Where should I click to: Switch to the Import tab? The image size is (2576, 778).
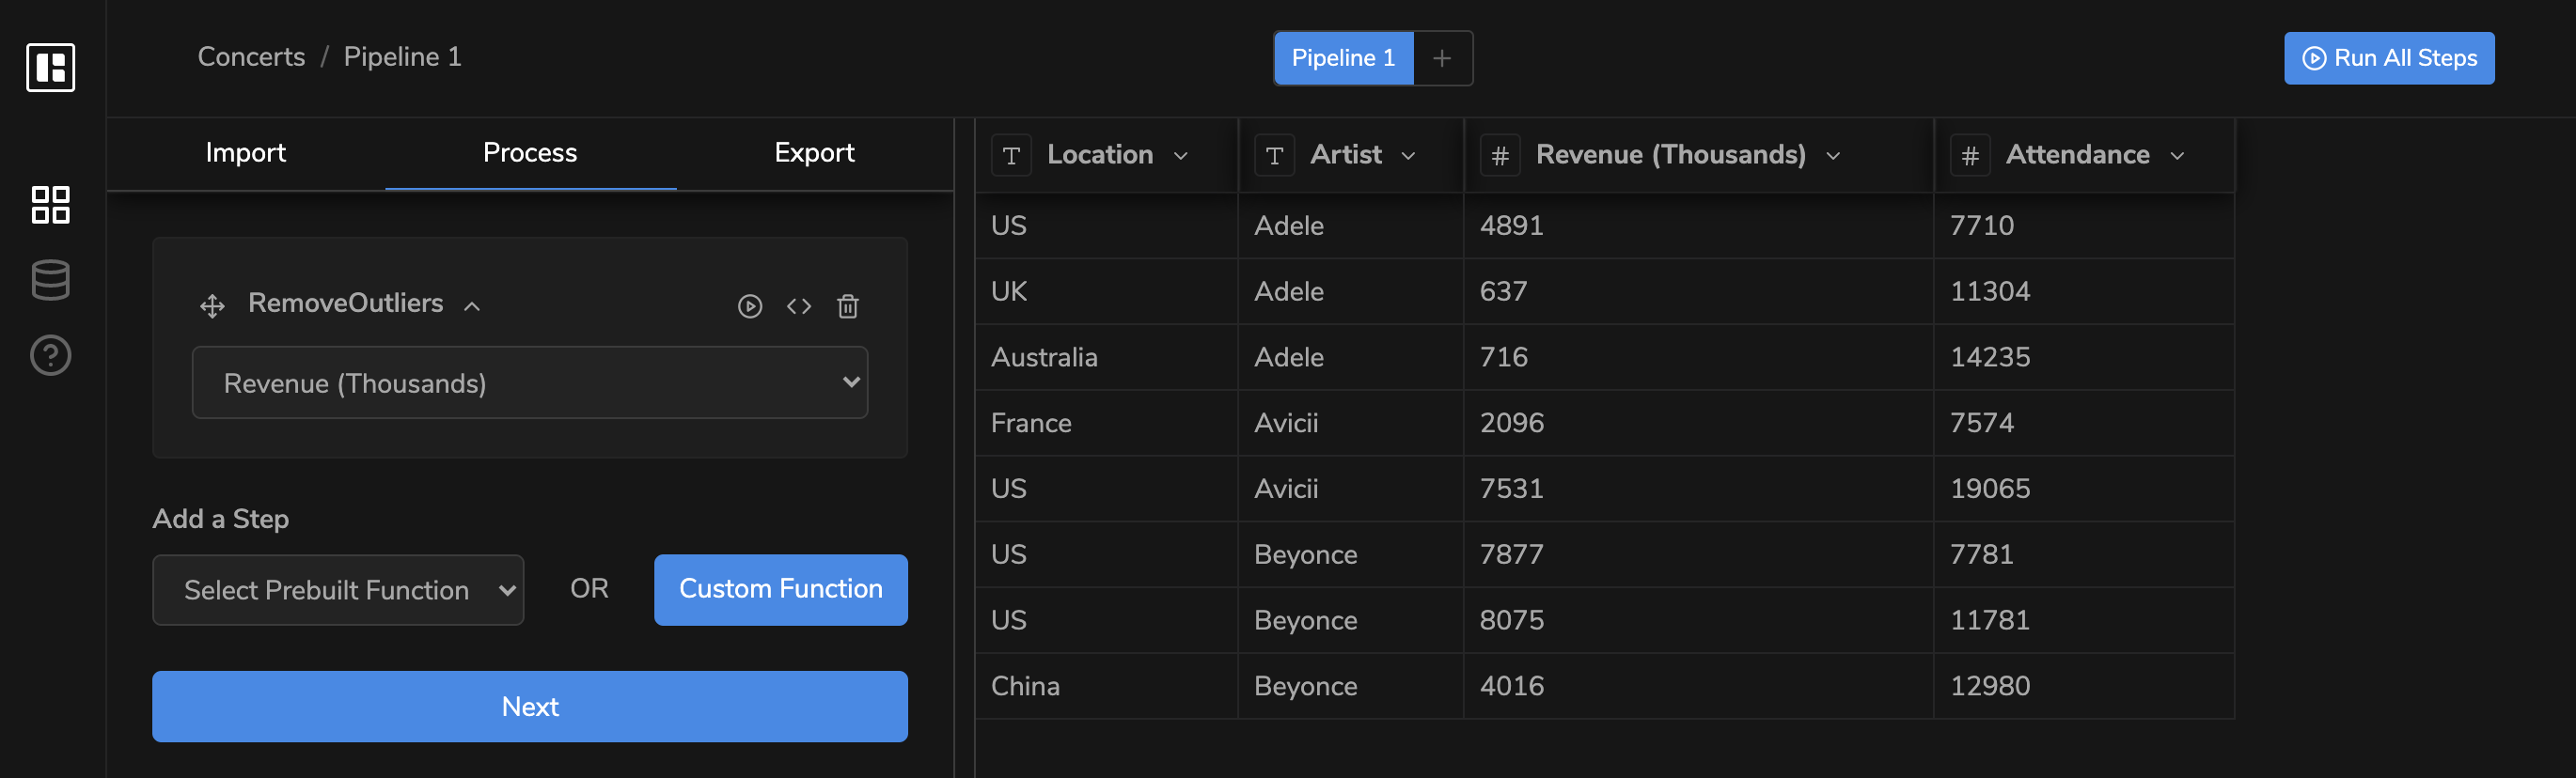[x=245, y=153]
